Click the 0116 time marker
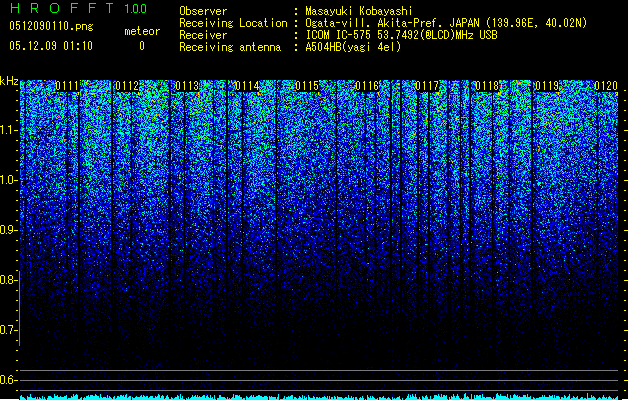 click(x=367, y=86)
